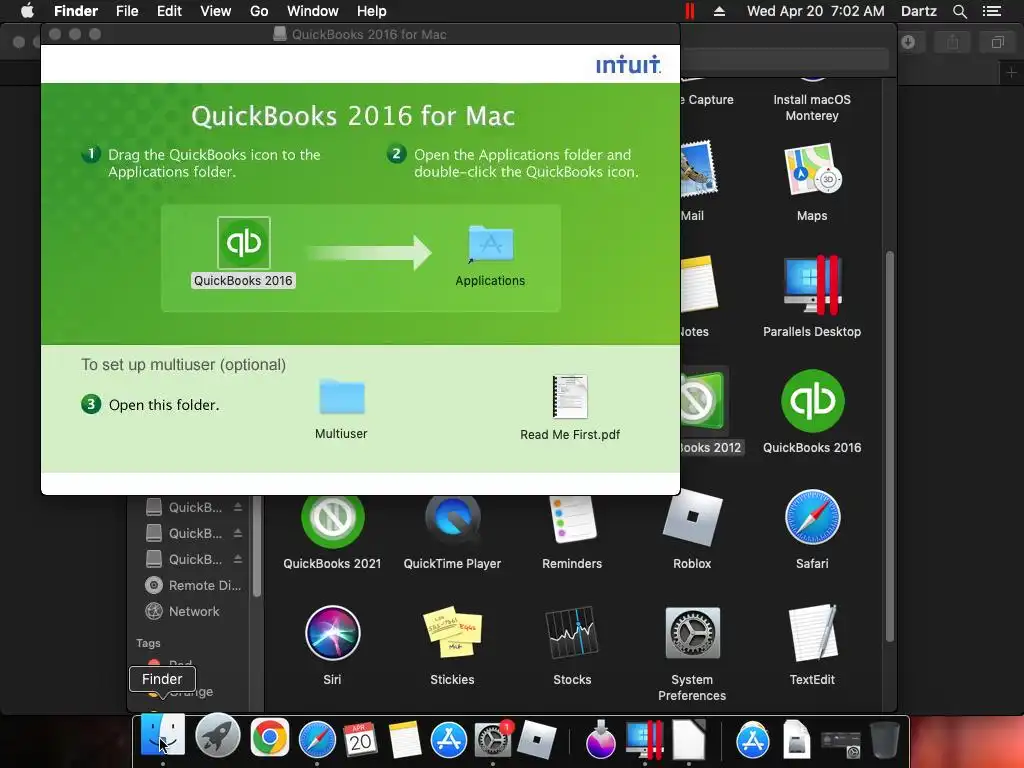Select QuickTime Player in the Applications window
1024x768 pixels.
tap(453, 519)
